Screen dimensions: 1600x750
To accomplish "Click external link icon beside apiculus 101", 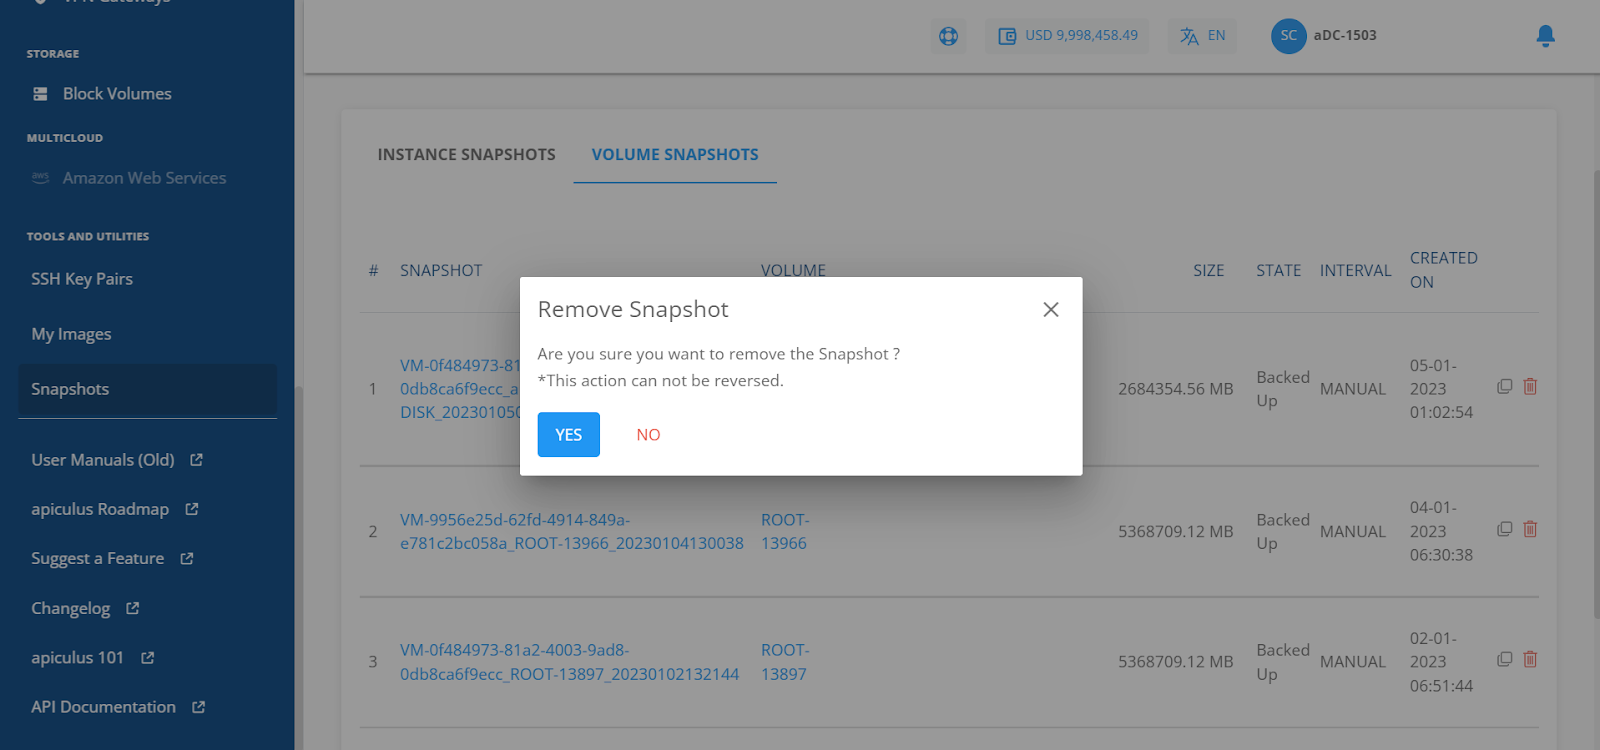I will [148, 658].
